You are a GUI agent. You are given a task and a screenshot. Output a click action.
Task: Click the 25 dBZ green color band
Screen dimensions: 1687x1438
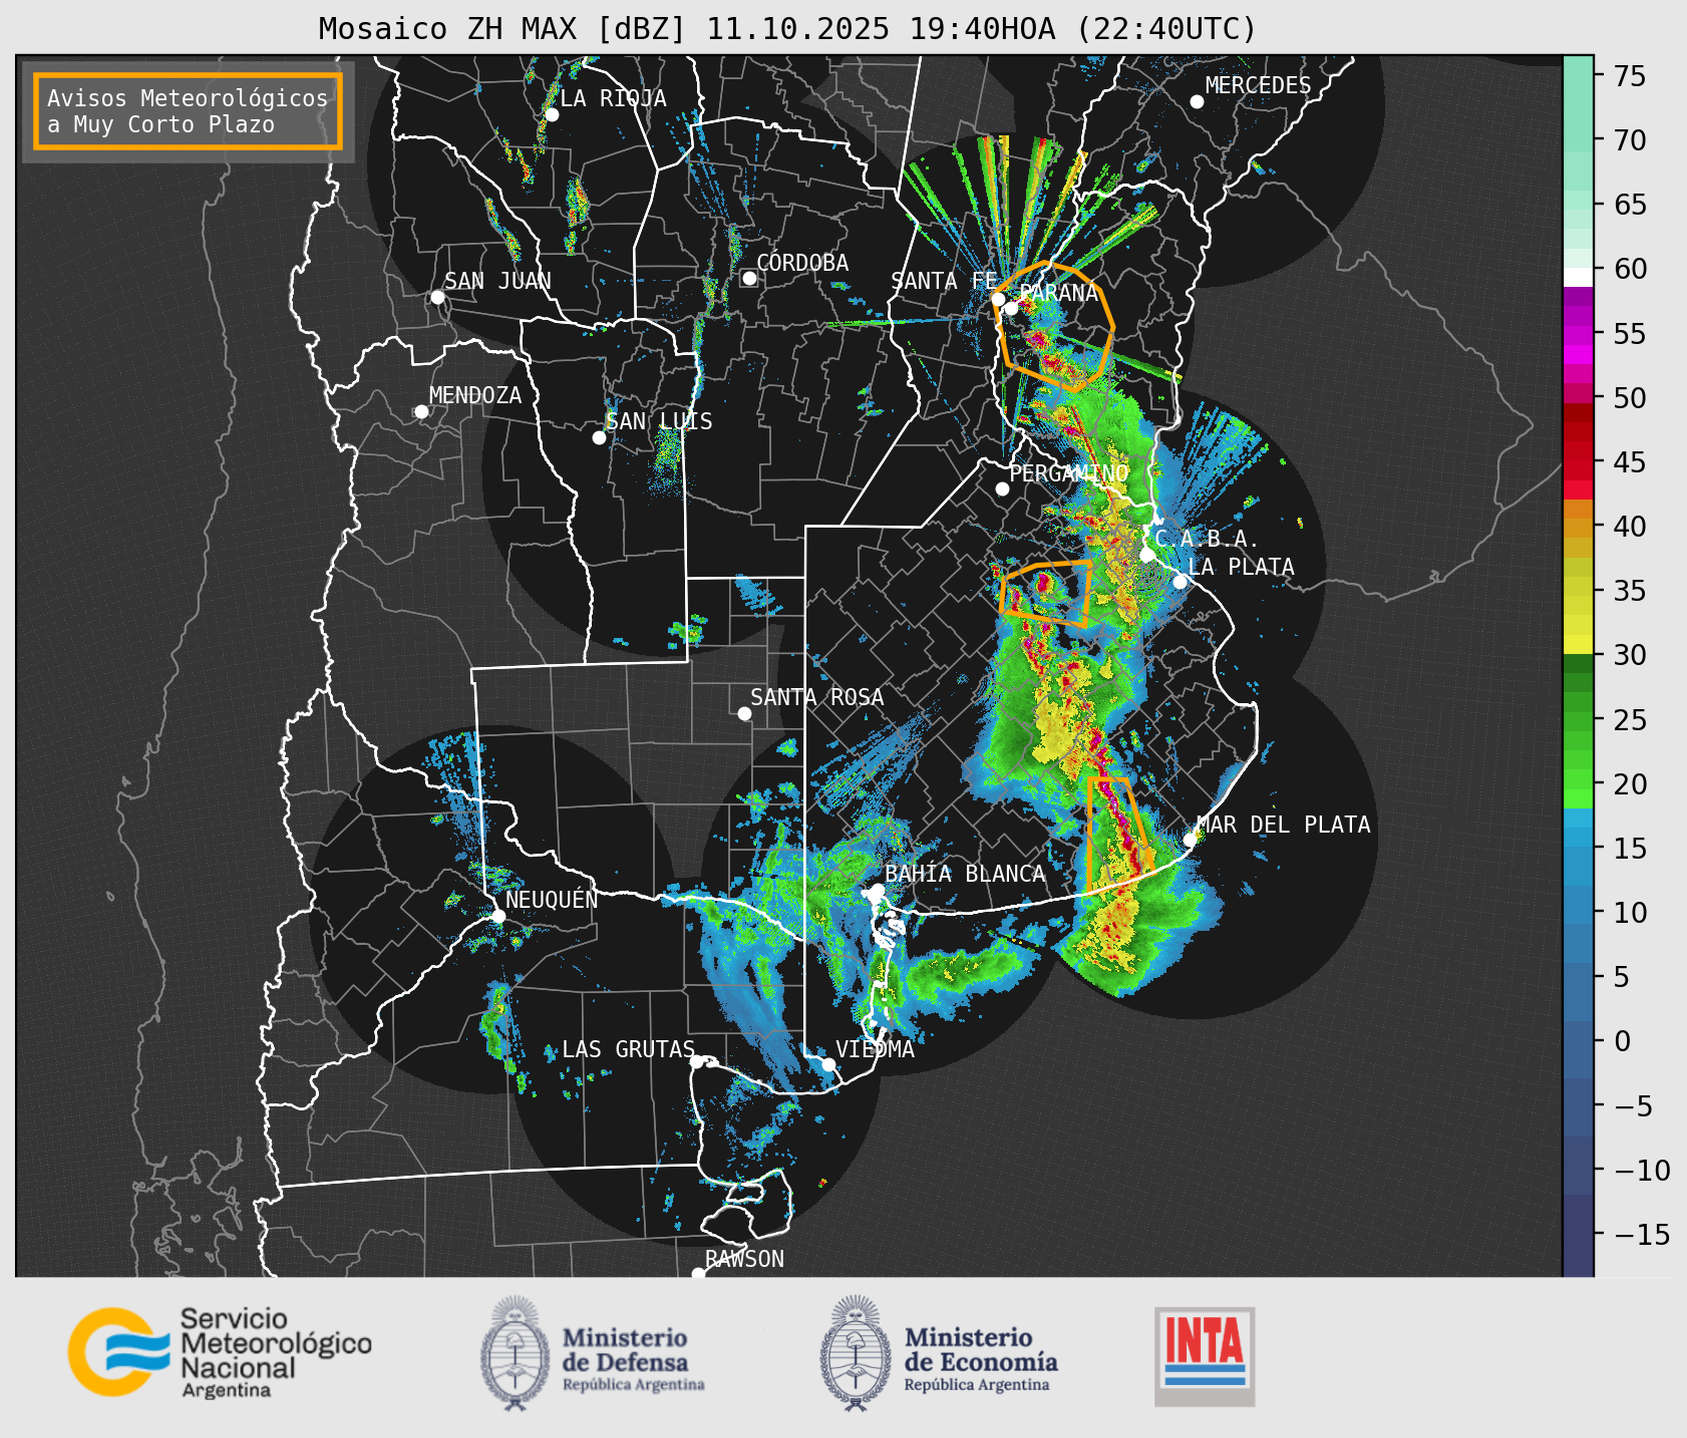click(1578, 720)
